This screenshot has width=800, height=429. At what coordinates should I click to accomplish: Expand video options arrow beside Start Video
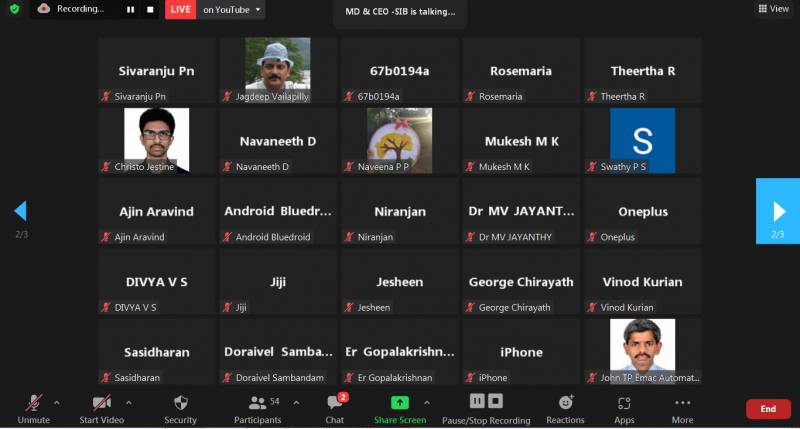pyautogui.click(x=128, y=402)
